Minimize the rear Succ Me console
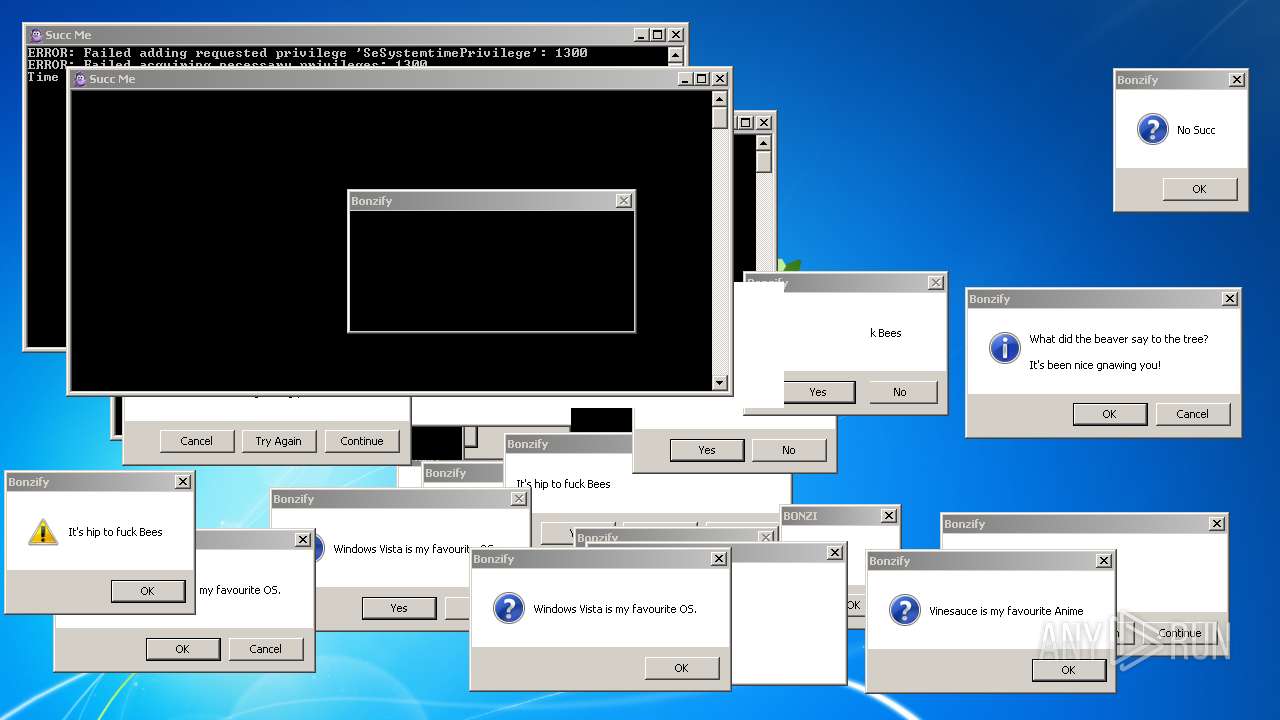Screen dimensions: 1280x720 [x=641, y=35]
